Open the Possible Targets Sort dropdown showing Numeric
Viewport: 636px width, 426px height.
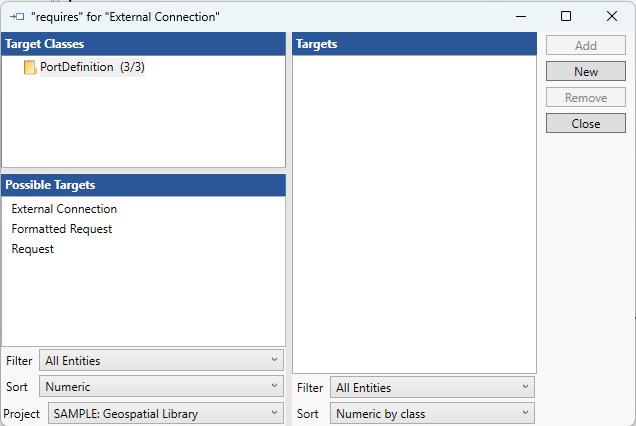(x=161, y=386)
